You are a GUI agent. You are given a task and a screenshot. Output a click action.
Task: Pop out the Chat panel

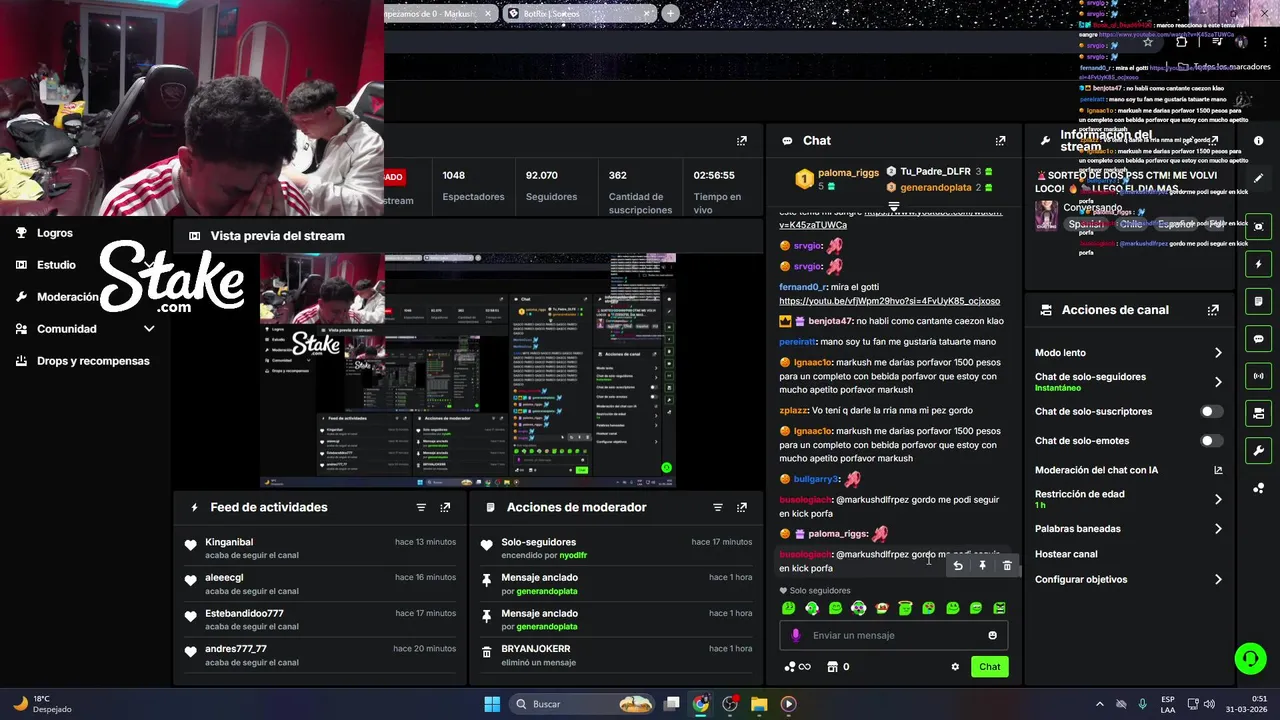click(1000, 141)
